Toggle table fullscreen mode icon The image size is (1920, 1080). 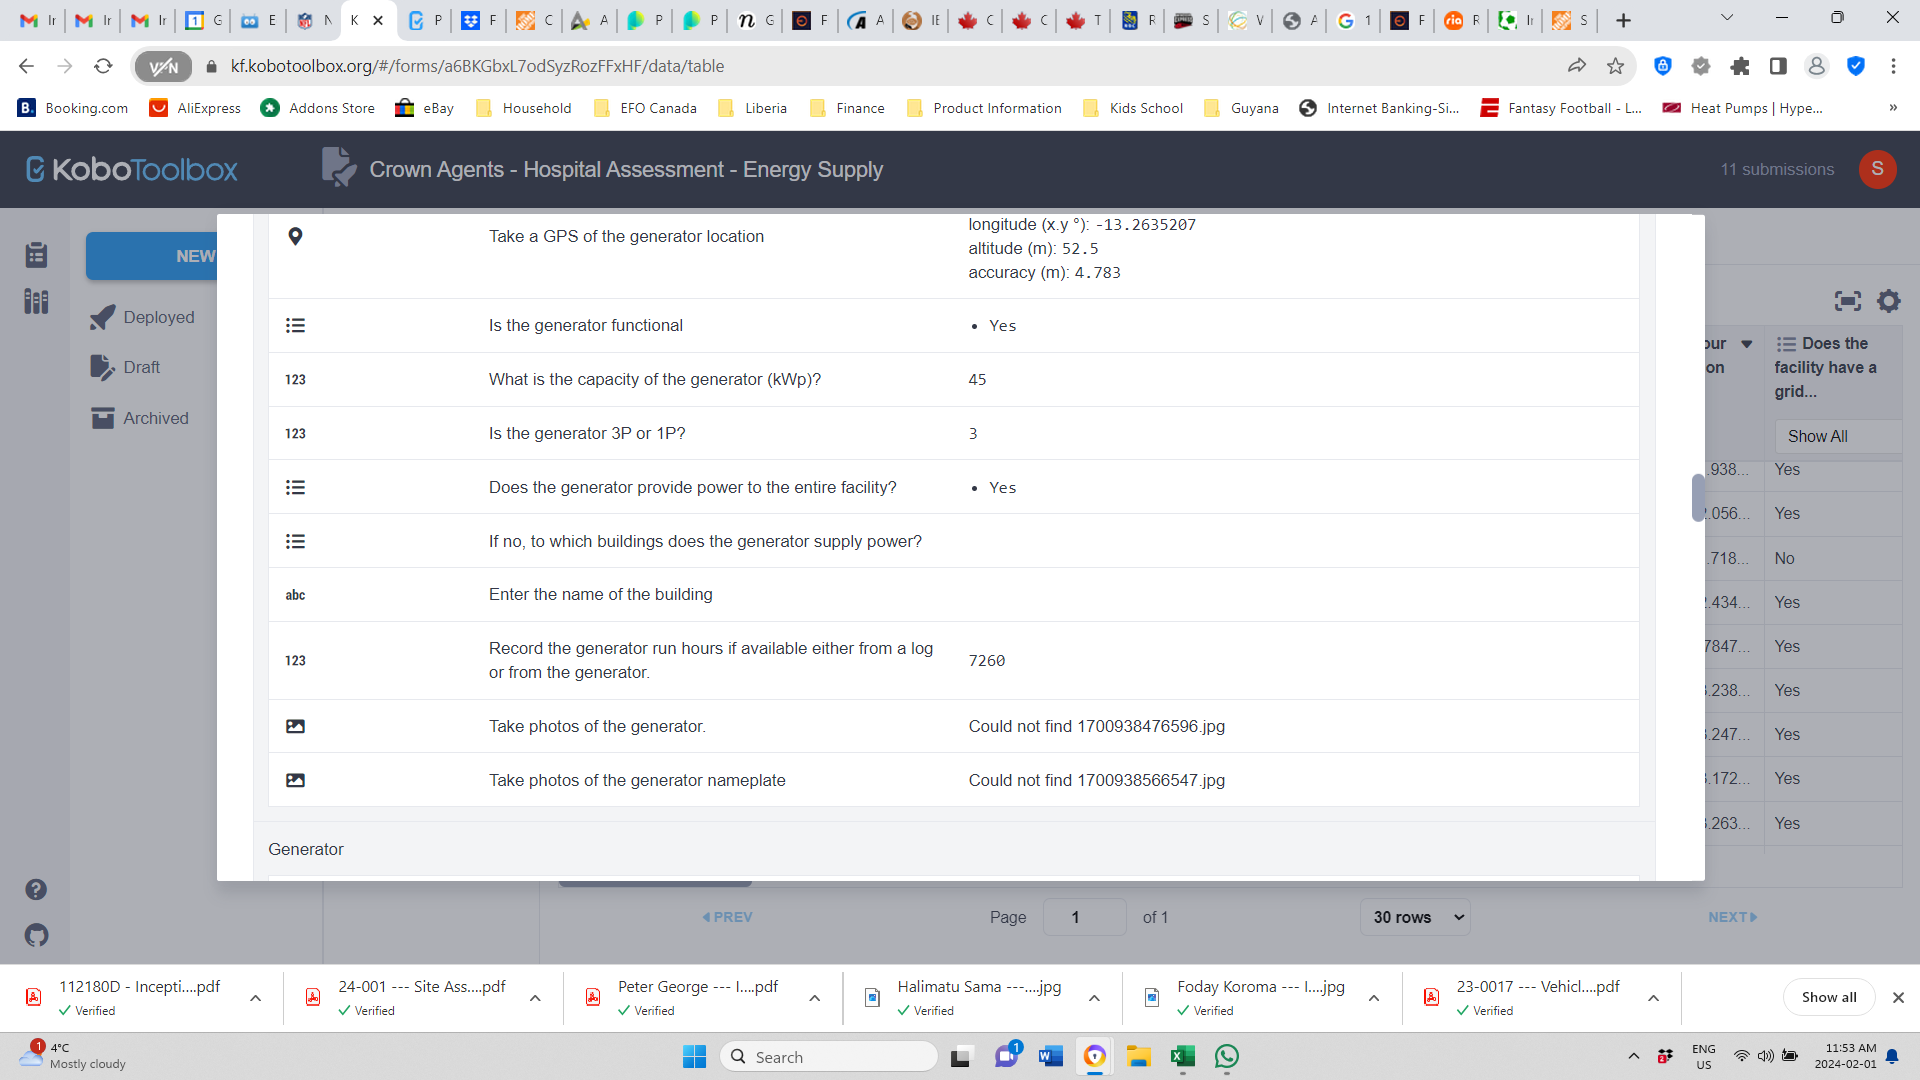click(1847, 301)
